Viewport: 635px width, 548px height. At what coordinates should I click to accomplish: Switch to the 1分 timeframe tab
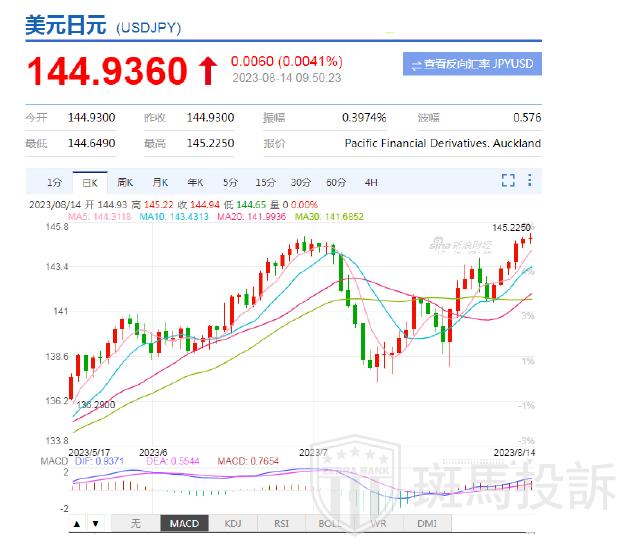(x=54, y=182)
